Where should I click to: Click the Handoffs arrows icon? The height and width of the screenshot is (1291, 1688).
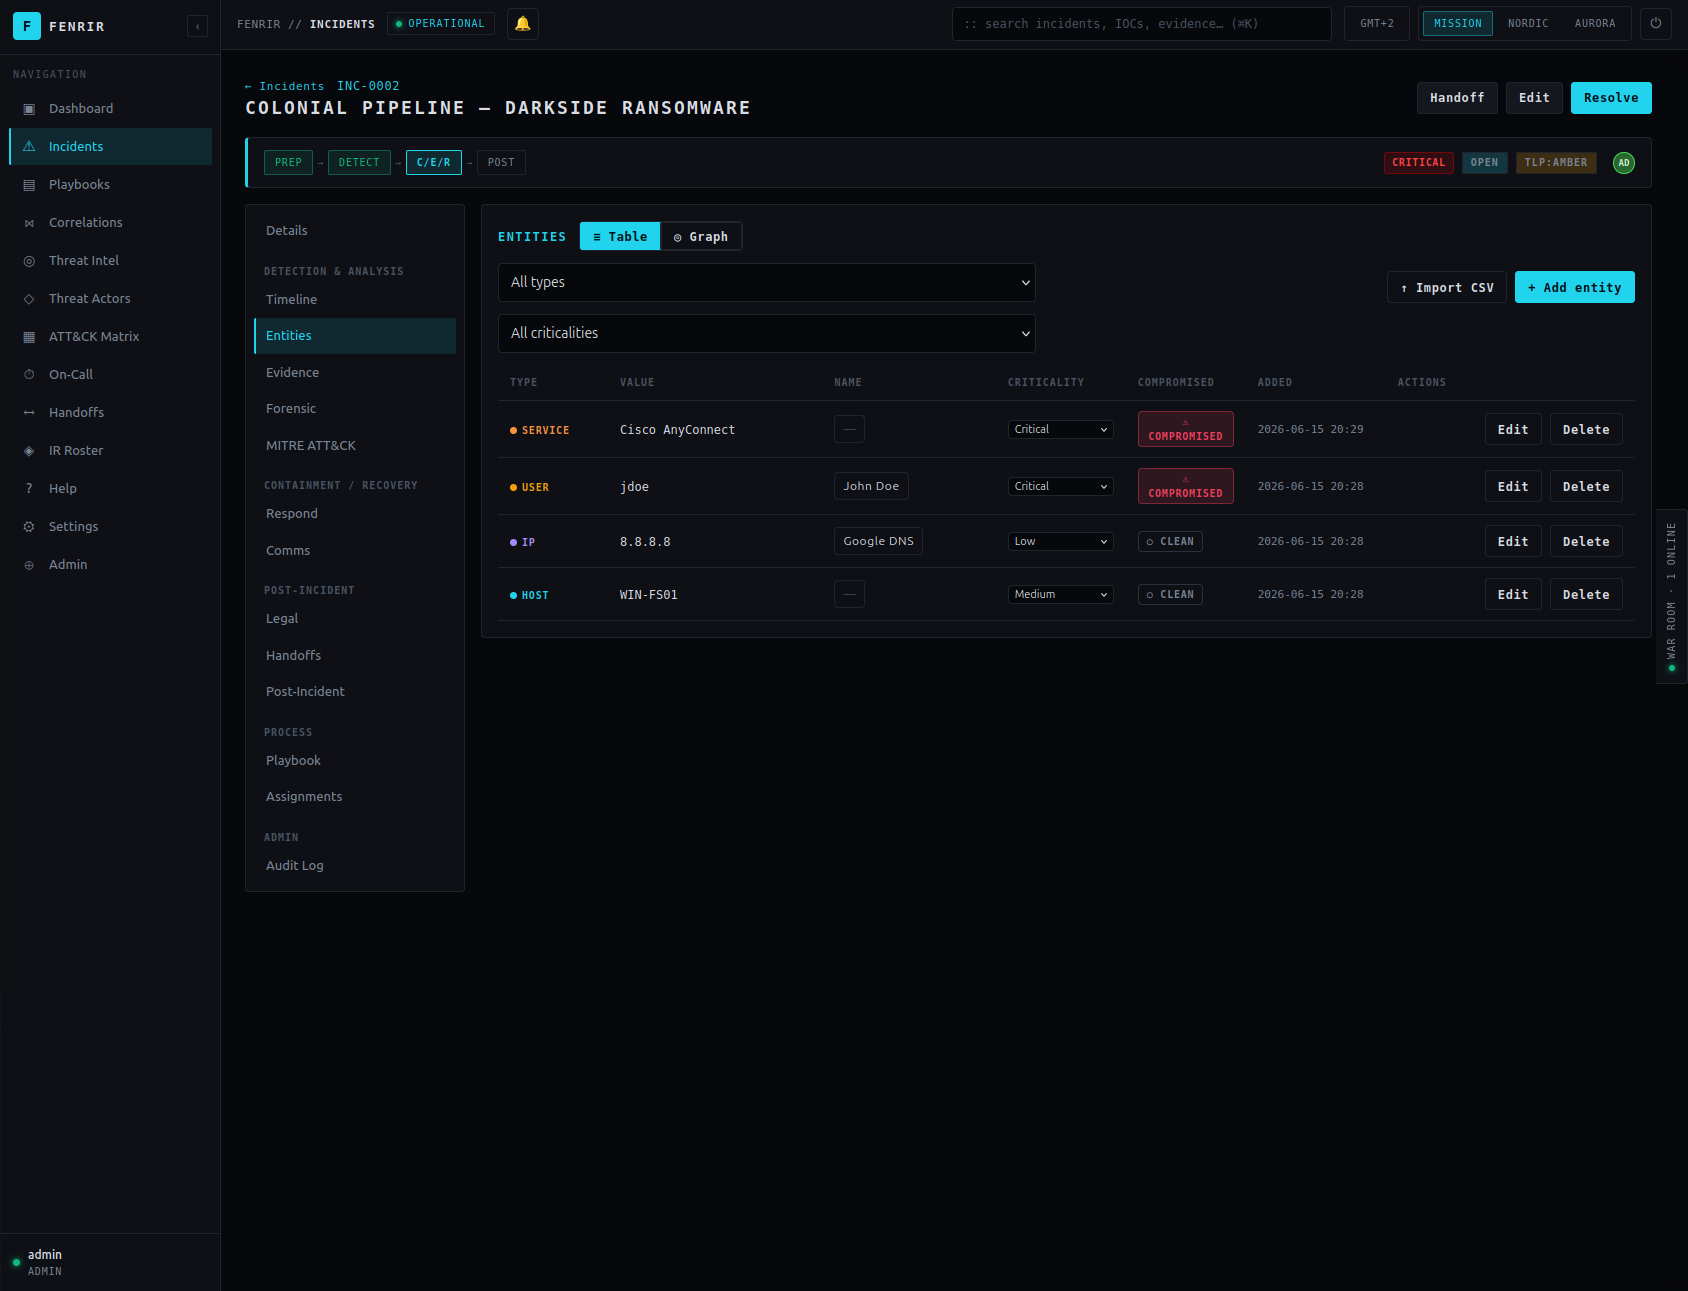pyautogui.click(x=29, y=413)
